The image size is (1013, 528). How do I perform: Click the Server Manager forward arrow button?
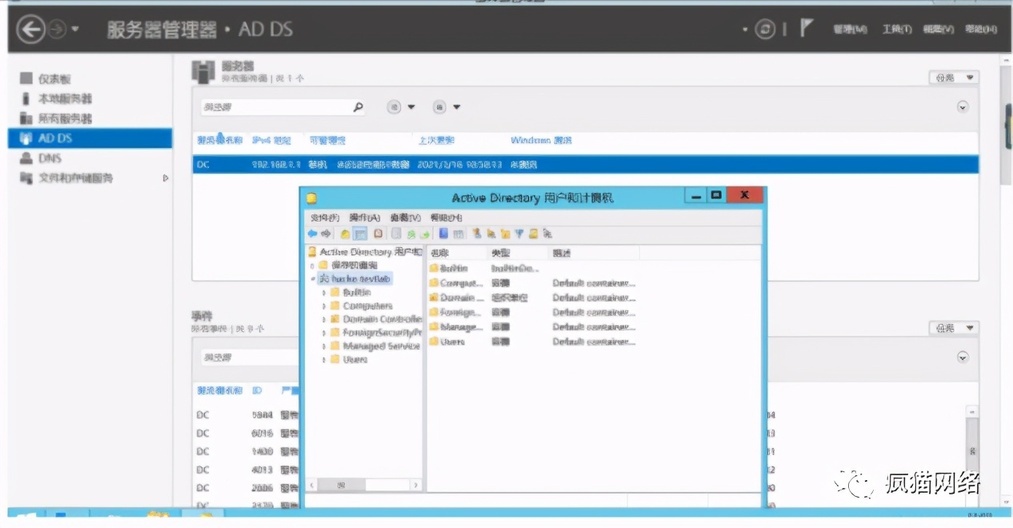coord(57,29)
